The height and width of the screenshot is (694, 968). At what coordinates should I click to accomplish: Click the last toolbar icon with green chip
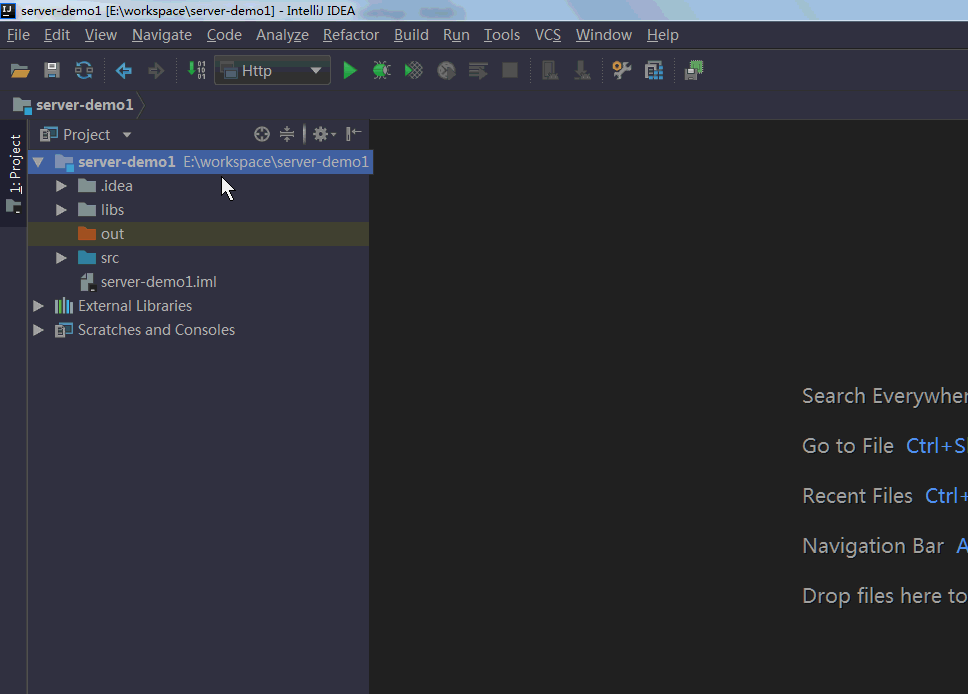pyautogui.click(x=694, y=70)
